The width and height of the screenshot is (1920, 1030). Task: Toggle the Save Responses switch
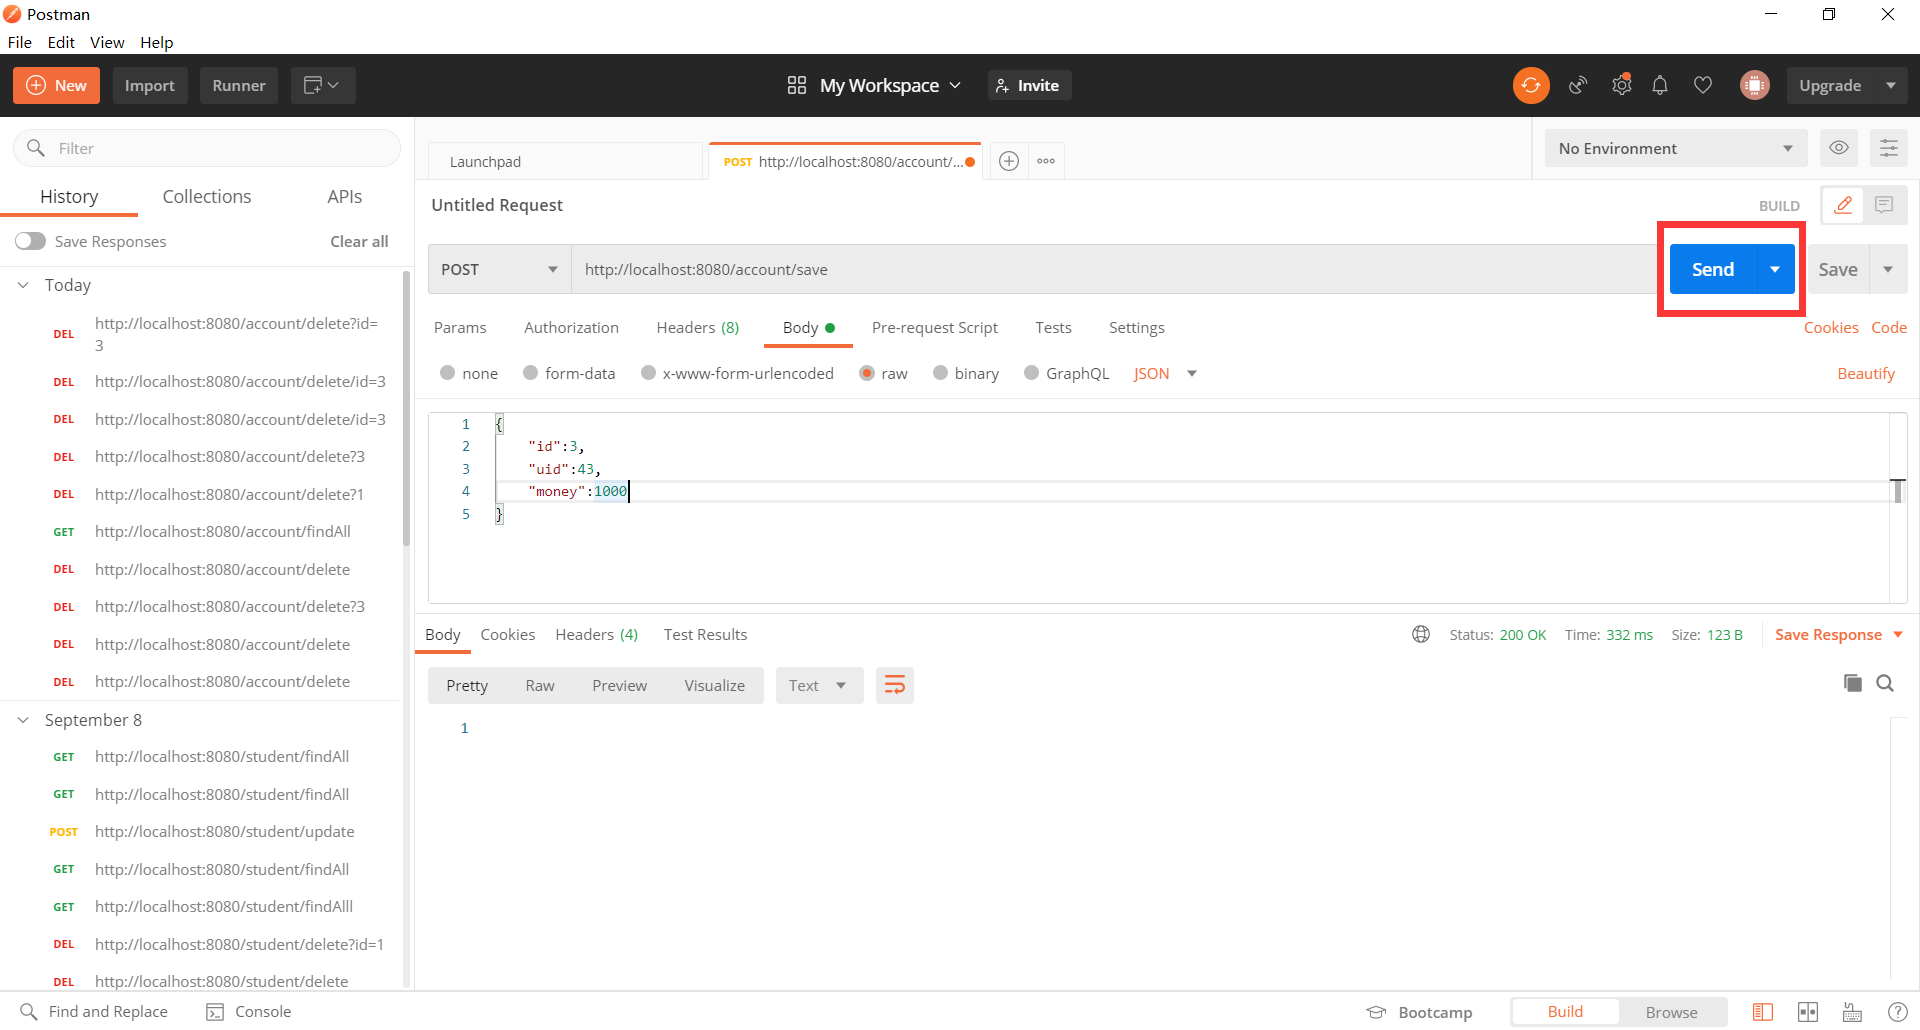(x=31, y=241)
